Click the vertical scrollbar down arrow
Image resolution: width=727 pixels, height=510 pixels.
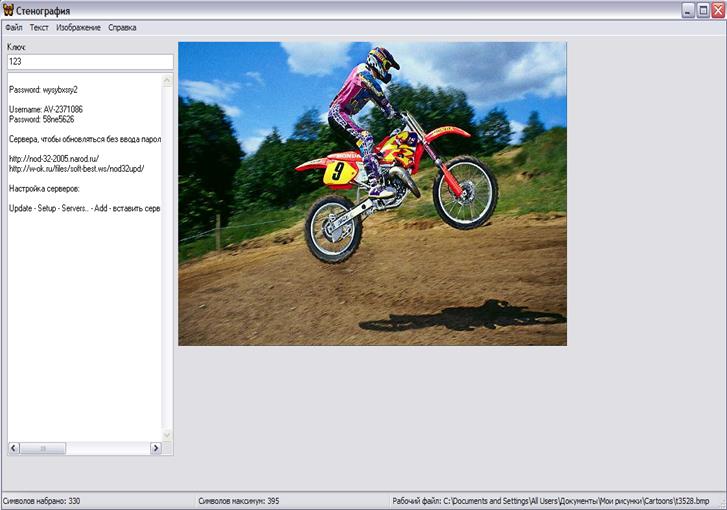167,435
